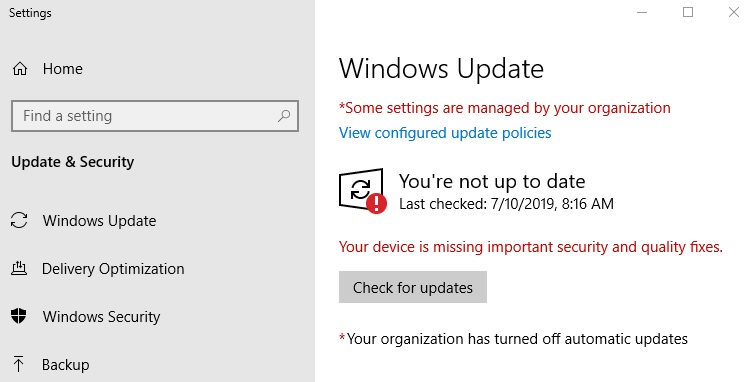Image resolution: width=744 pixels, height=382 pixels.
Task: Go to the Home settings page
Action: point(63,69)
